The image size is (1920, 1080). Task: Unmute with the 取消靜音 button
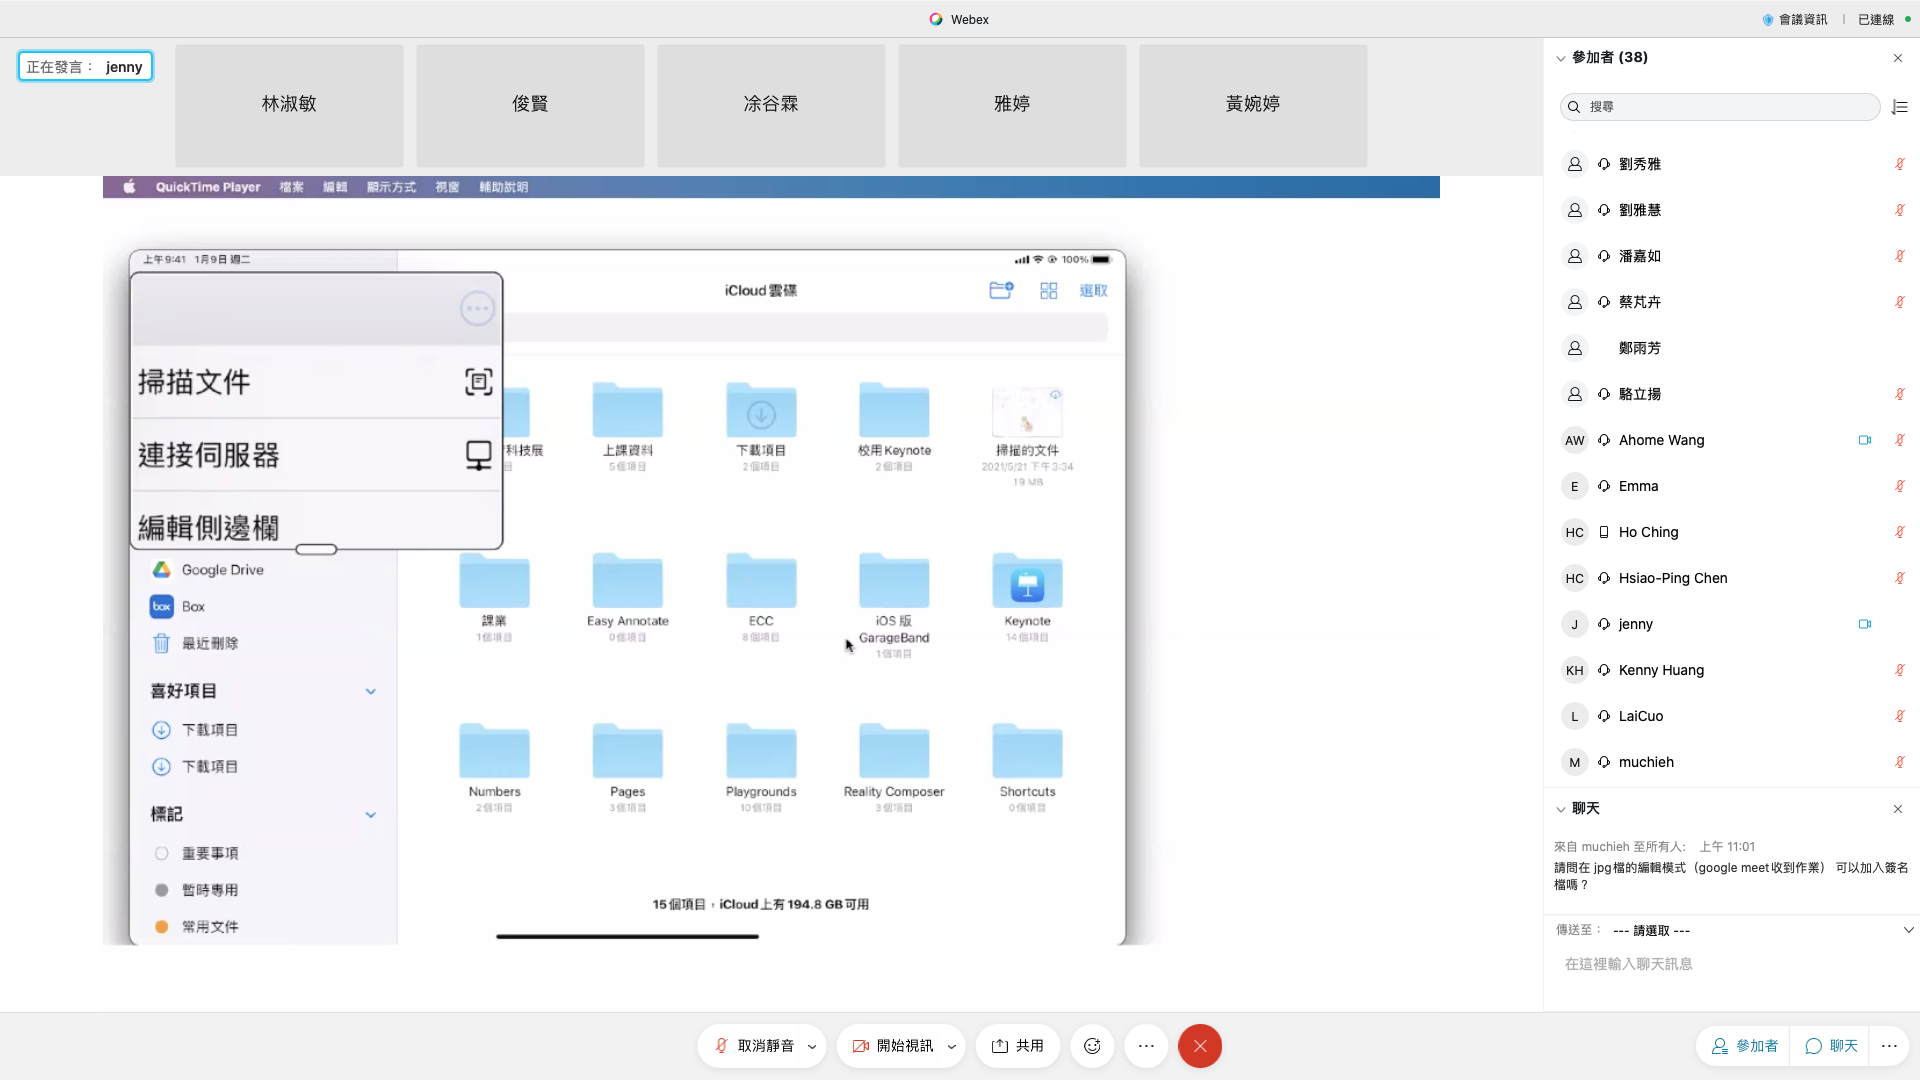pos(754,1046)
